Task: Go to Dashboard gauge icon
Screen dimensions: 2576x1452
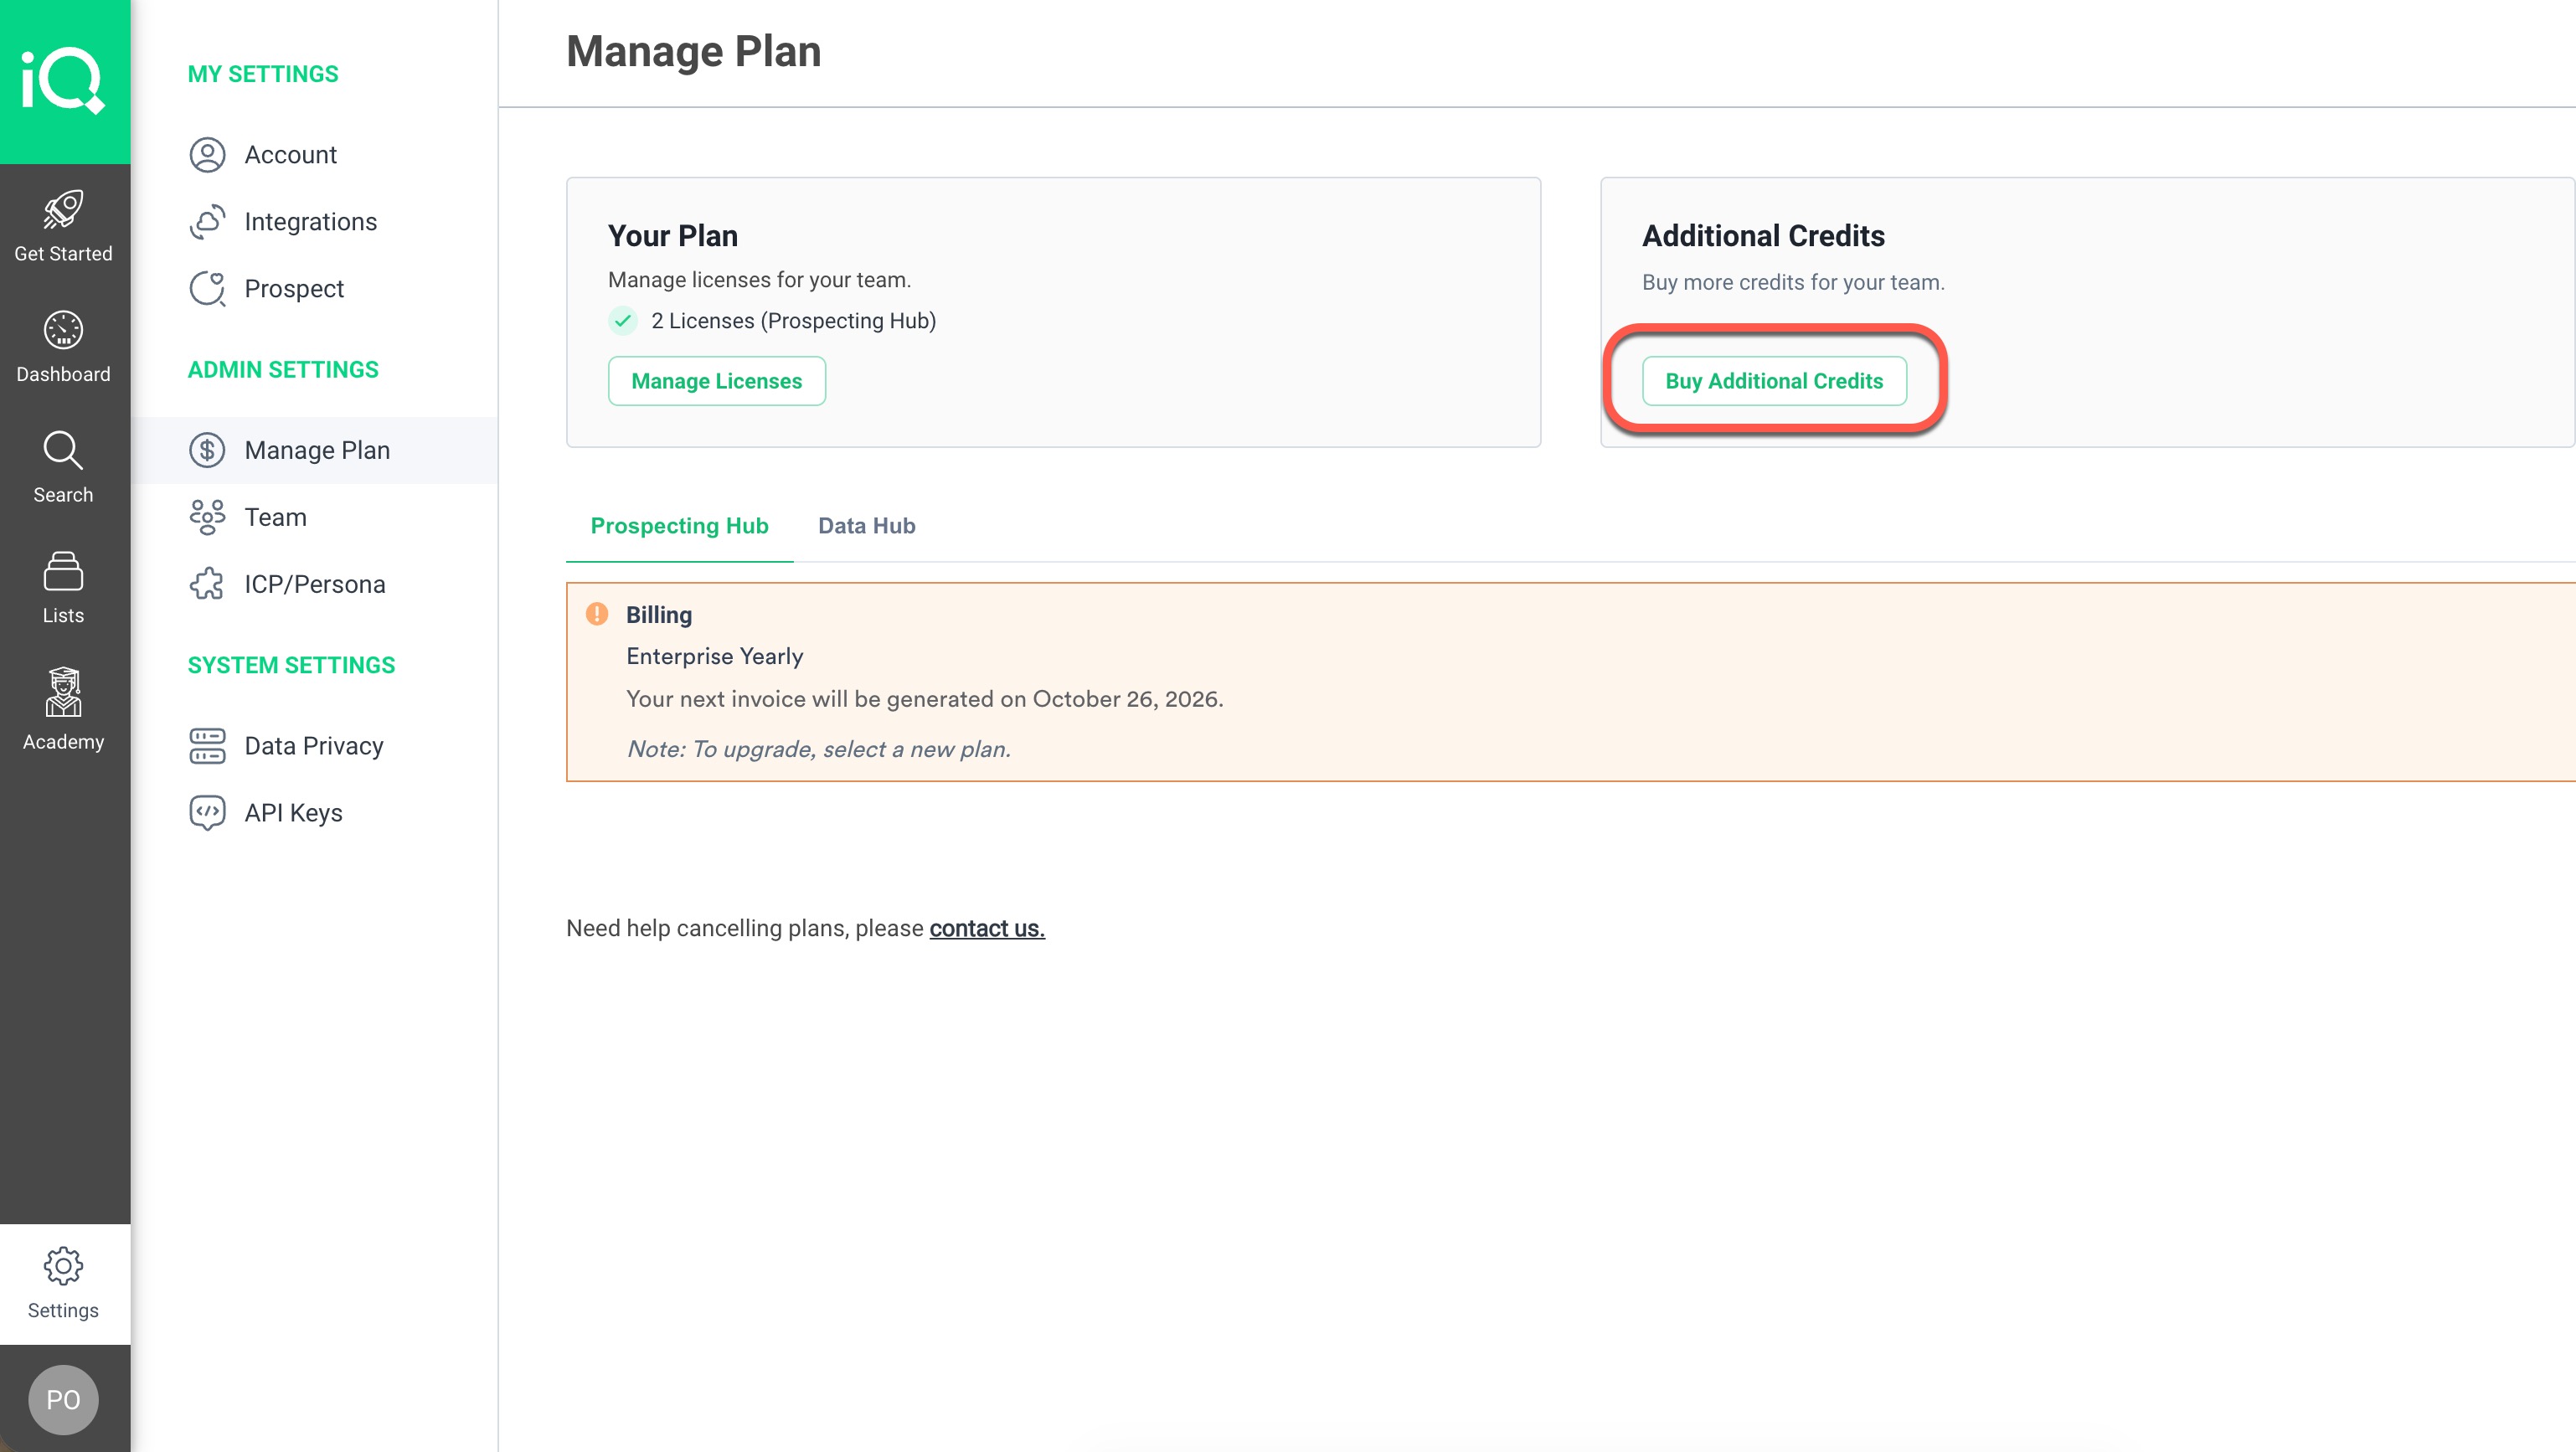Action: [63, 330]
